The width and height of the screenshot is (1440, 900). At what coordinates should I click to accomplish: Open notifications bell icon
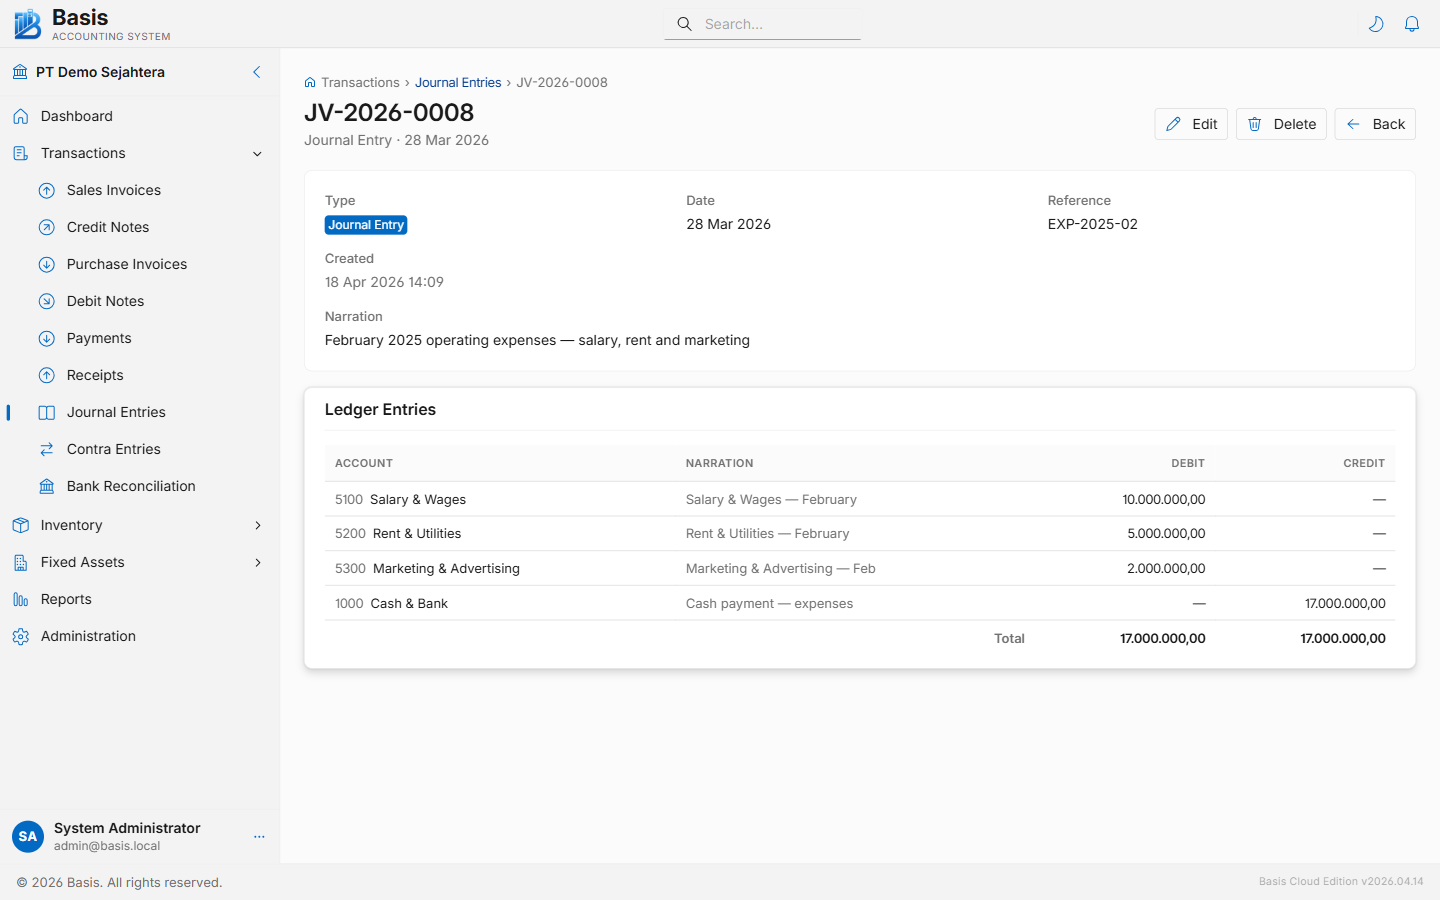(1412, 24)
